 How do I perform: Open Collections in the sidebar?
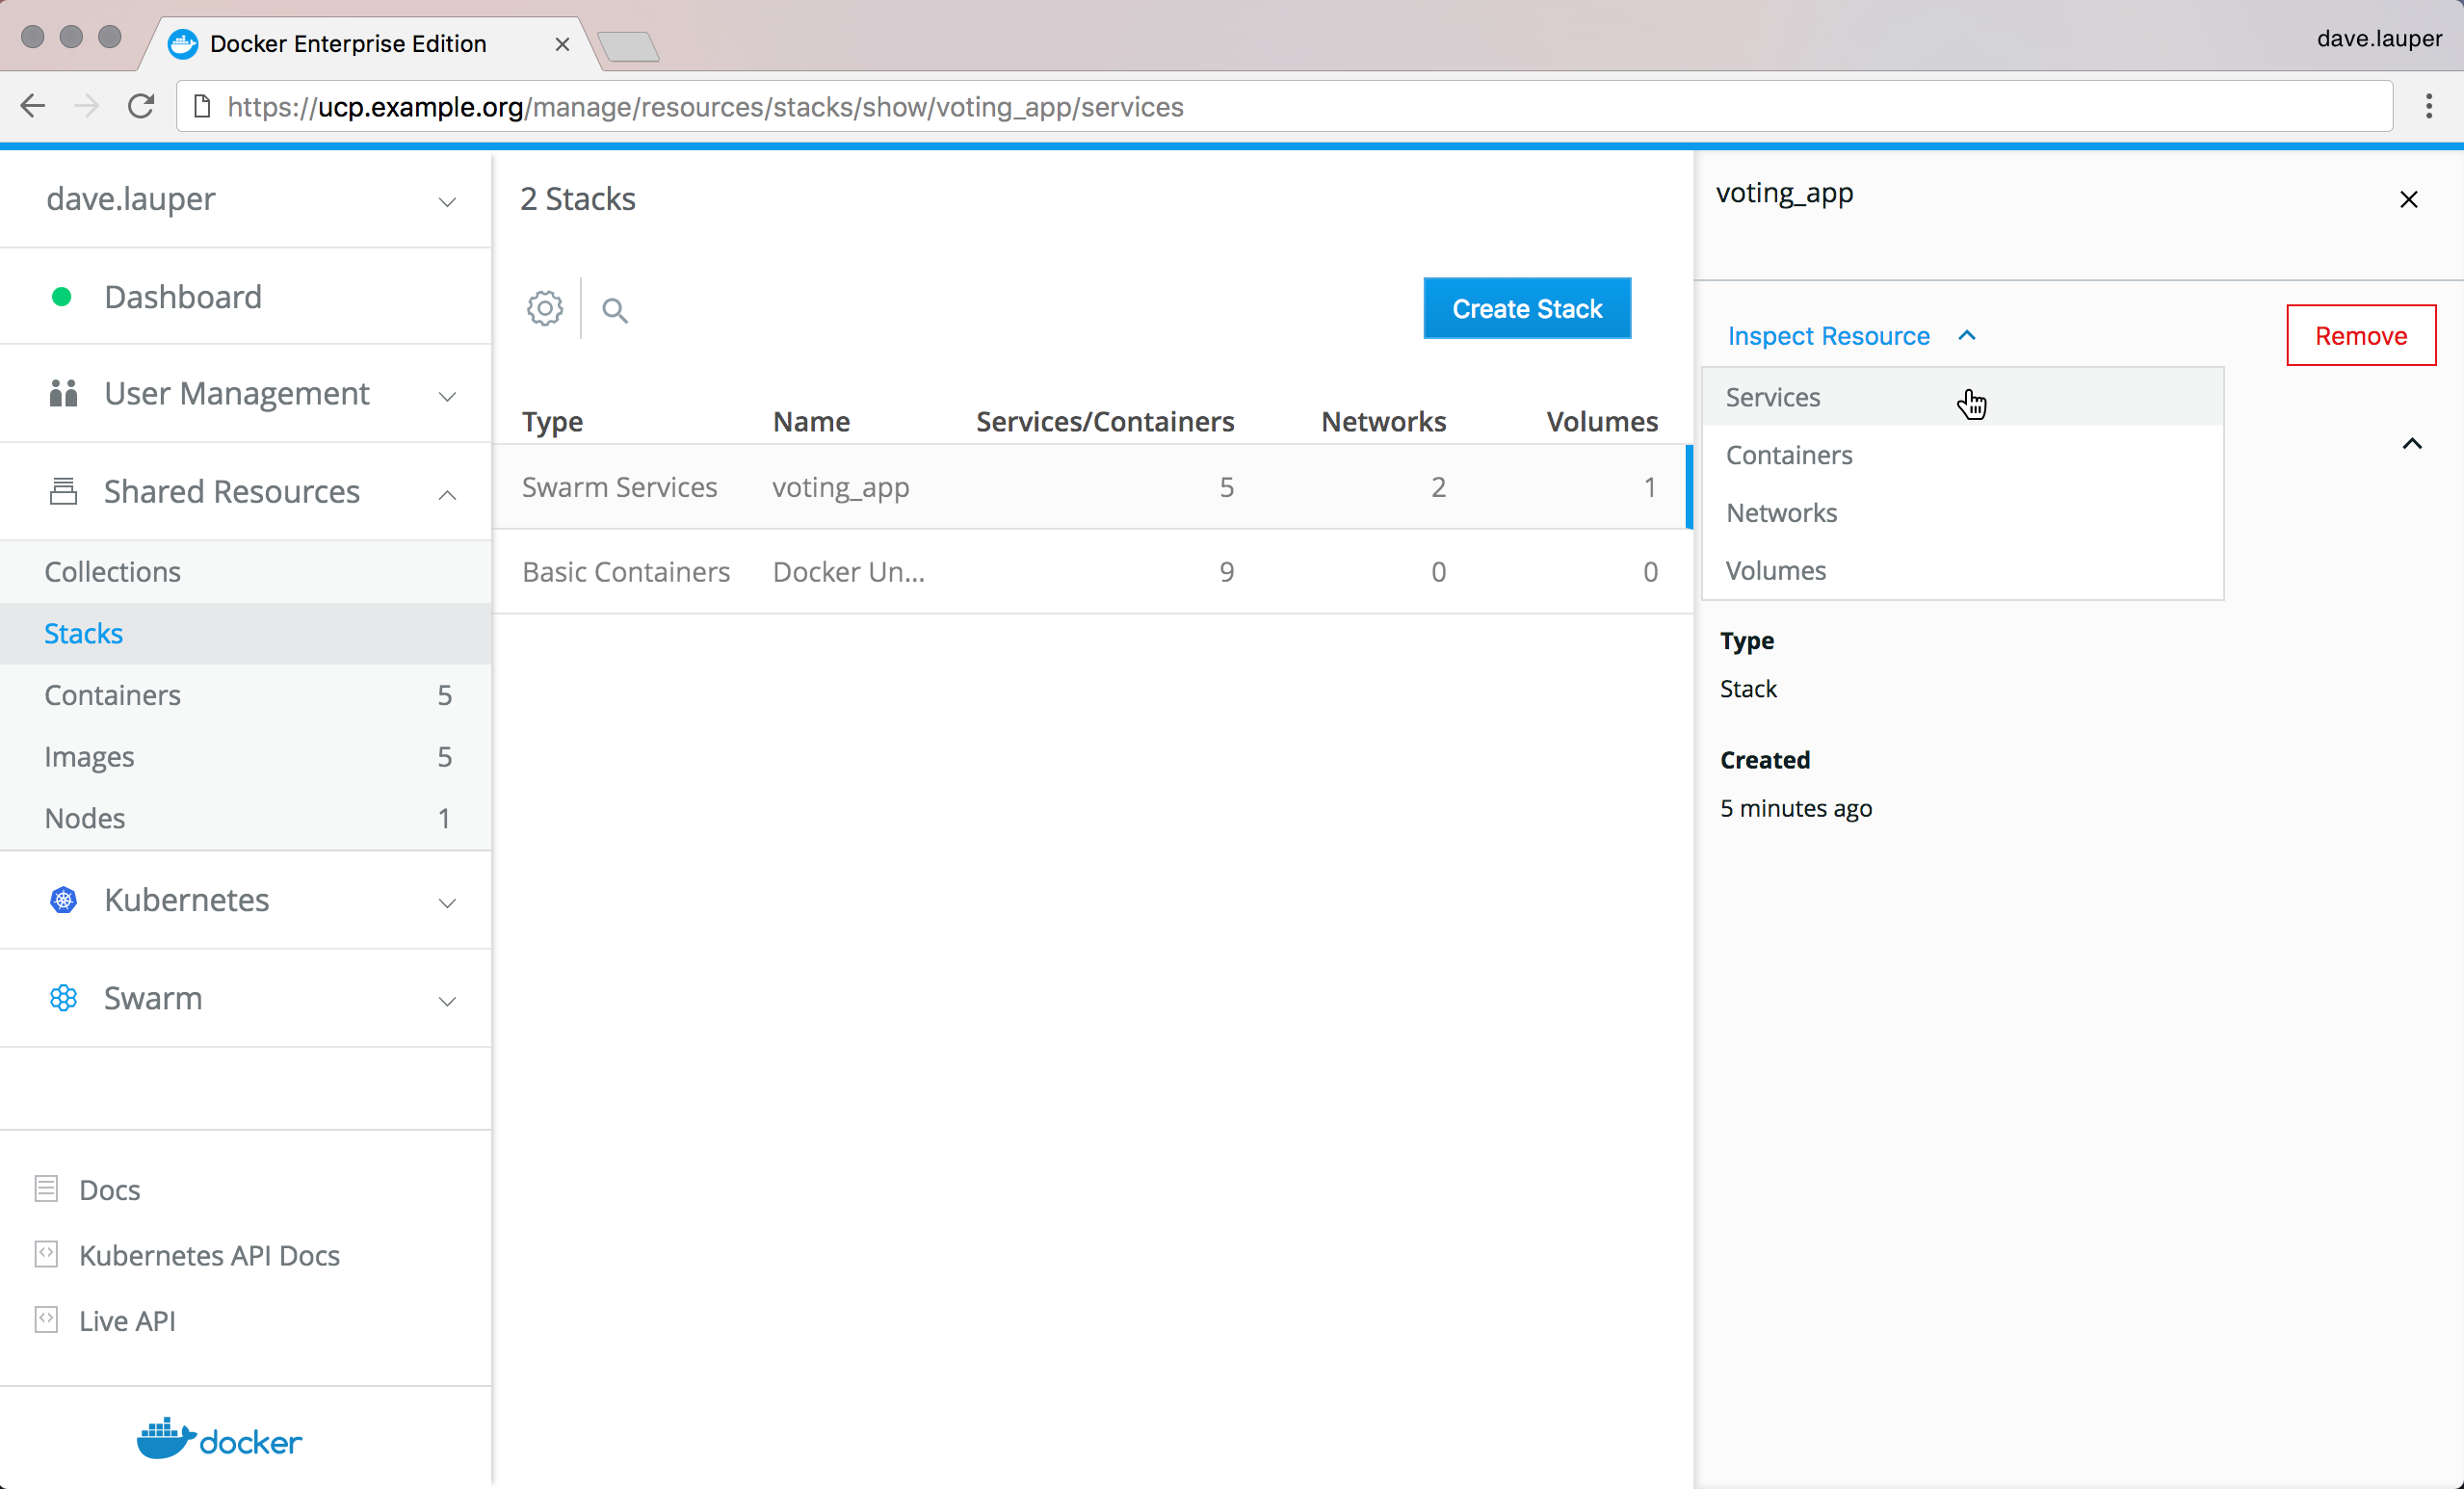pyautogui.click(x=112, y=572)
